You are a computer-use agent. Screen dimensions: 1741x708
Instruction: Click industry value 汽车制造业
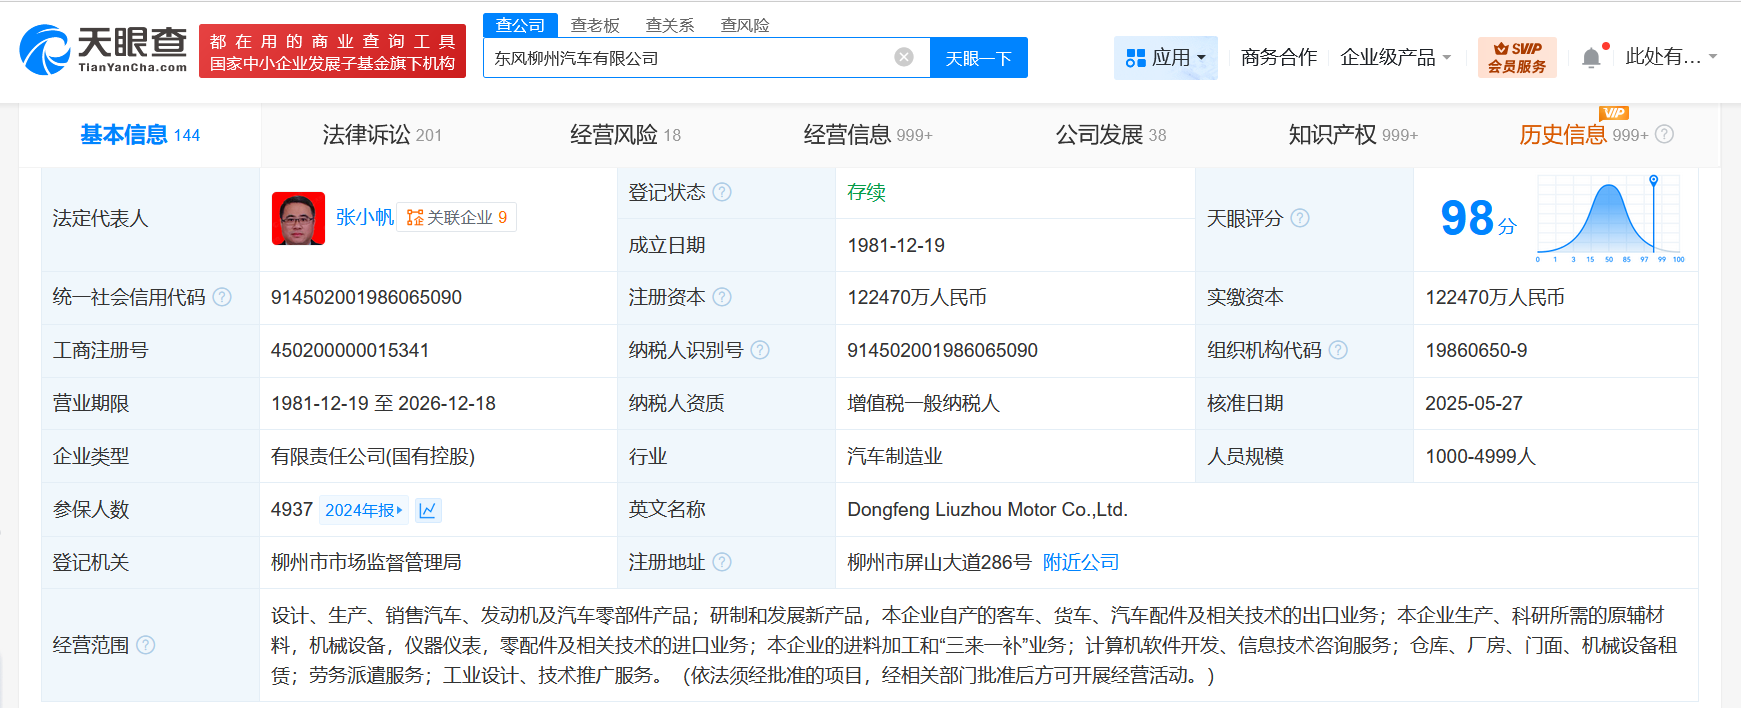[895, 456]
